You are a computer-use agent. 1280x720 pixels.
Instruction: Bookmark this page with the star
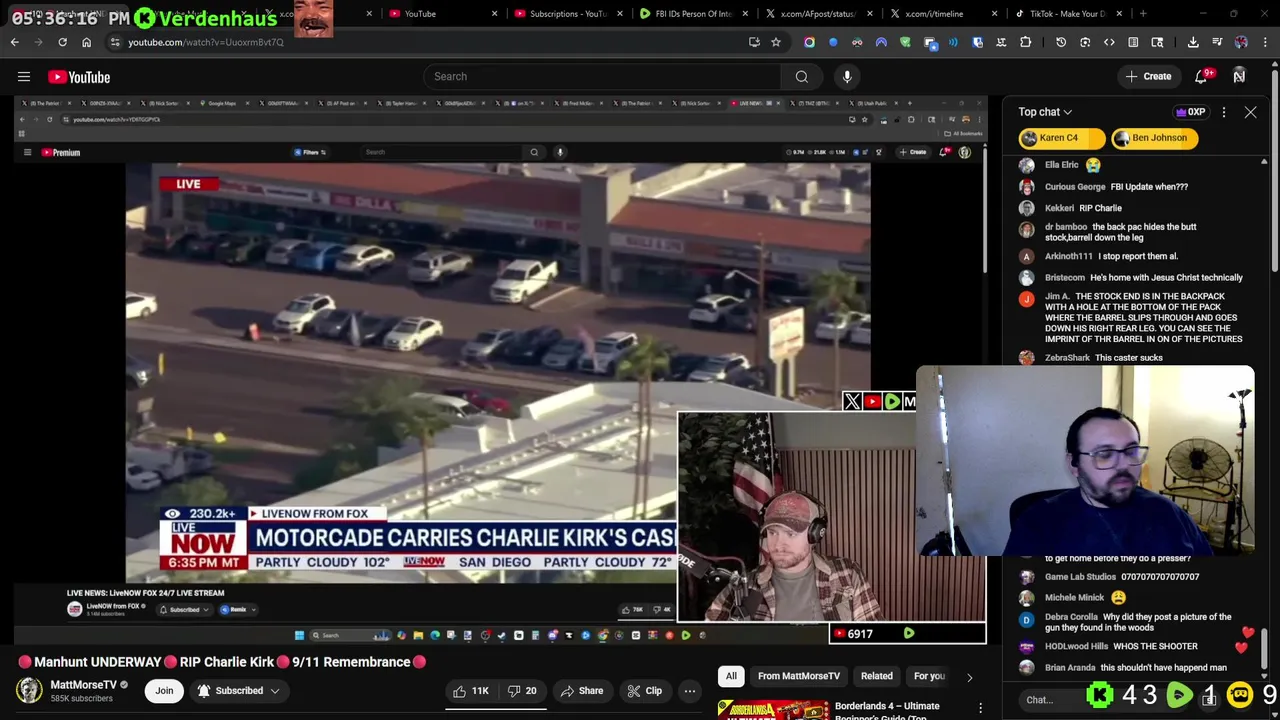[776, 42]
